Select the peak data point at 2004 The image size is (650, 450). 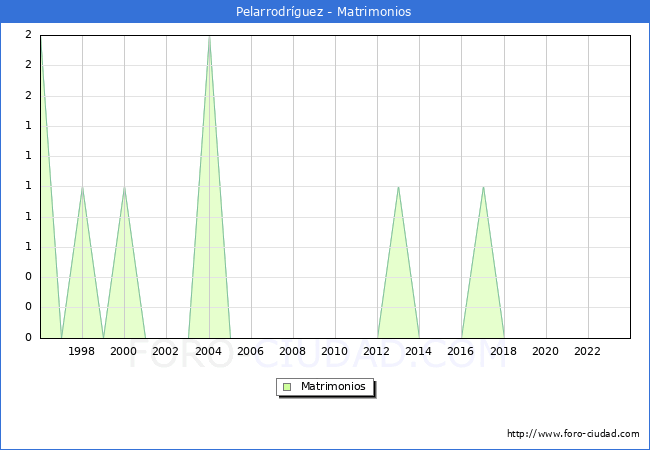(209, 36)
